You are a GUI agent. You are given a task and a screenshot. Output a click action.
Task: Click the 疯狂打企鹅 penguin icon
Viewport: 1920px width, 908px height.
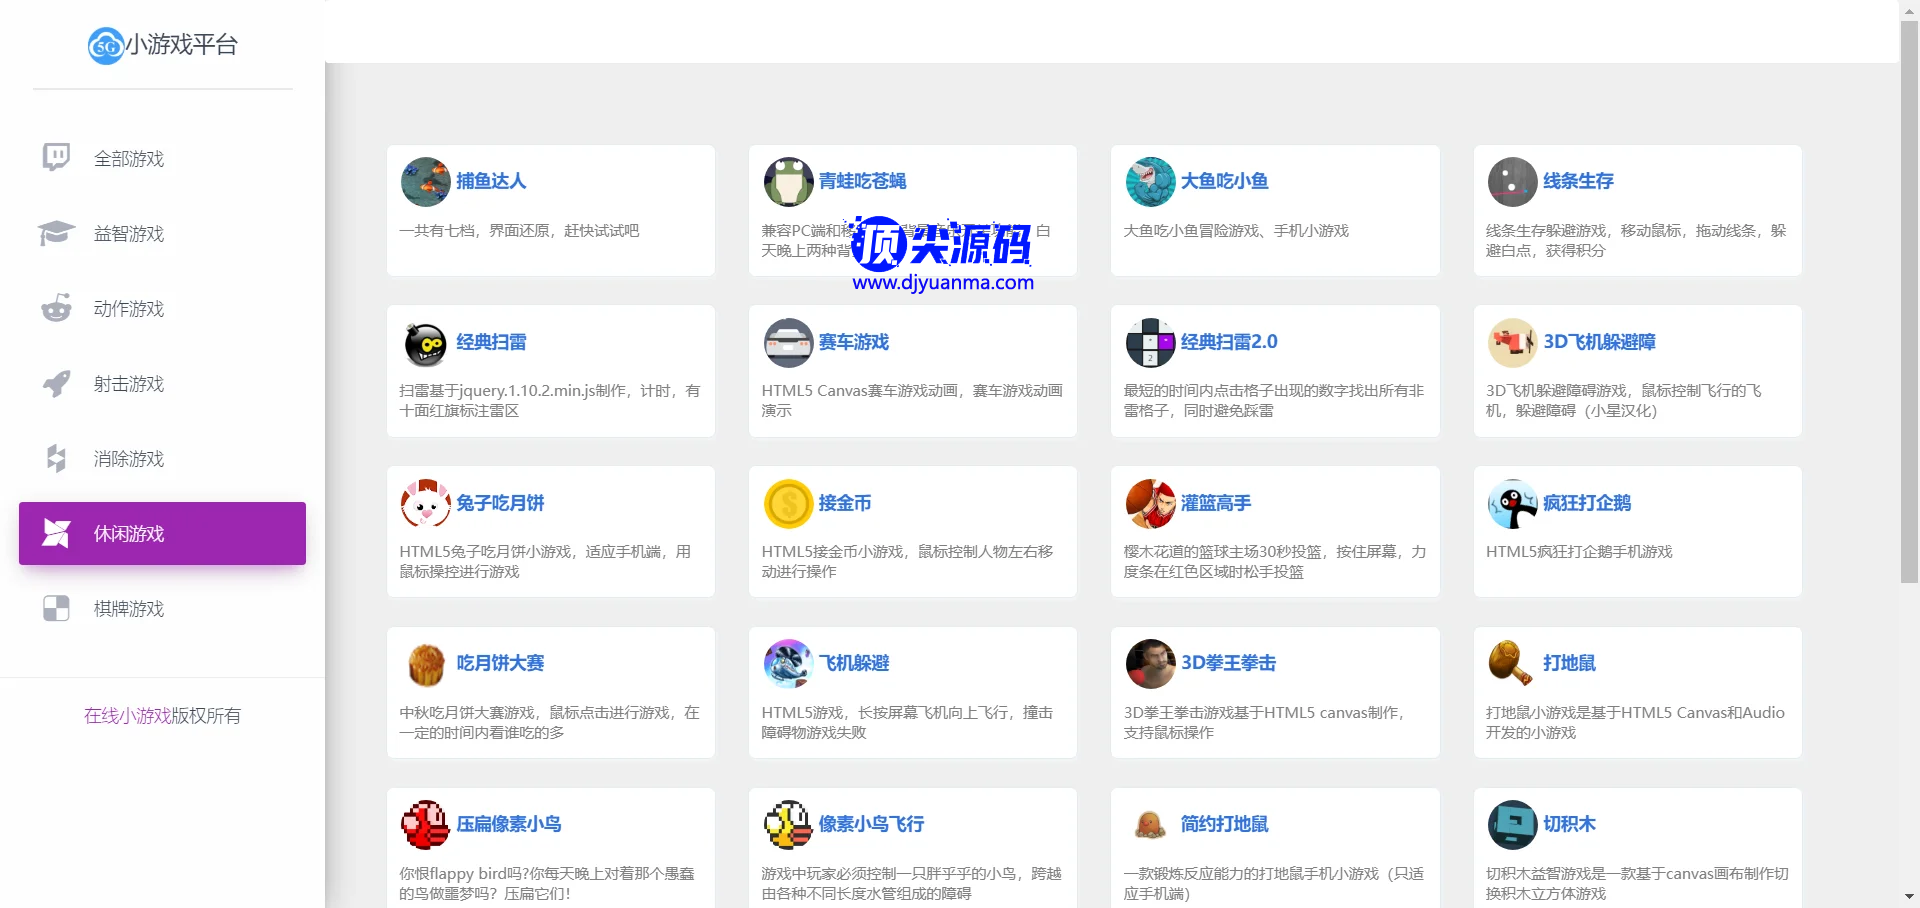(1512, 503)
